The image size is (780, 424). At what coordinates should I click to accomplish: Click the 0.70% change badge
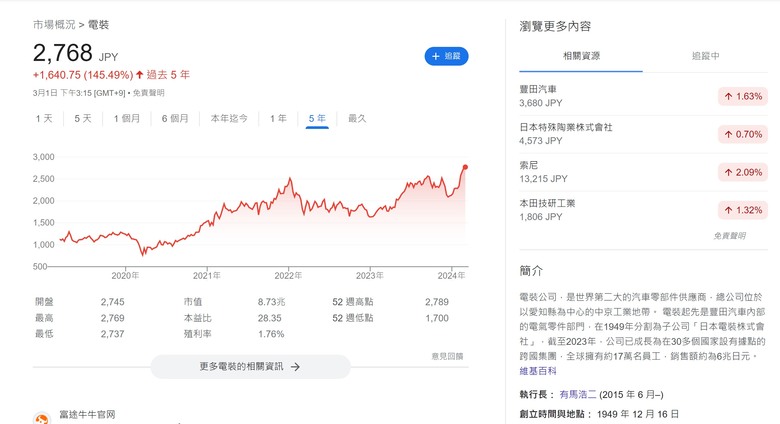[743, 134]
